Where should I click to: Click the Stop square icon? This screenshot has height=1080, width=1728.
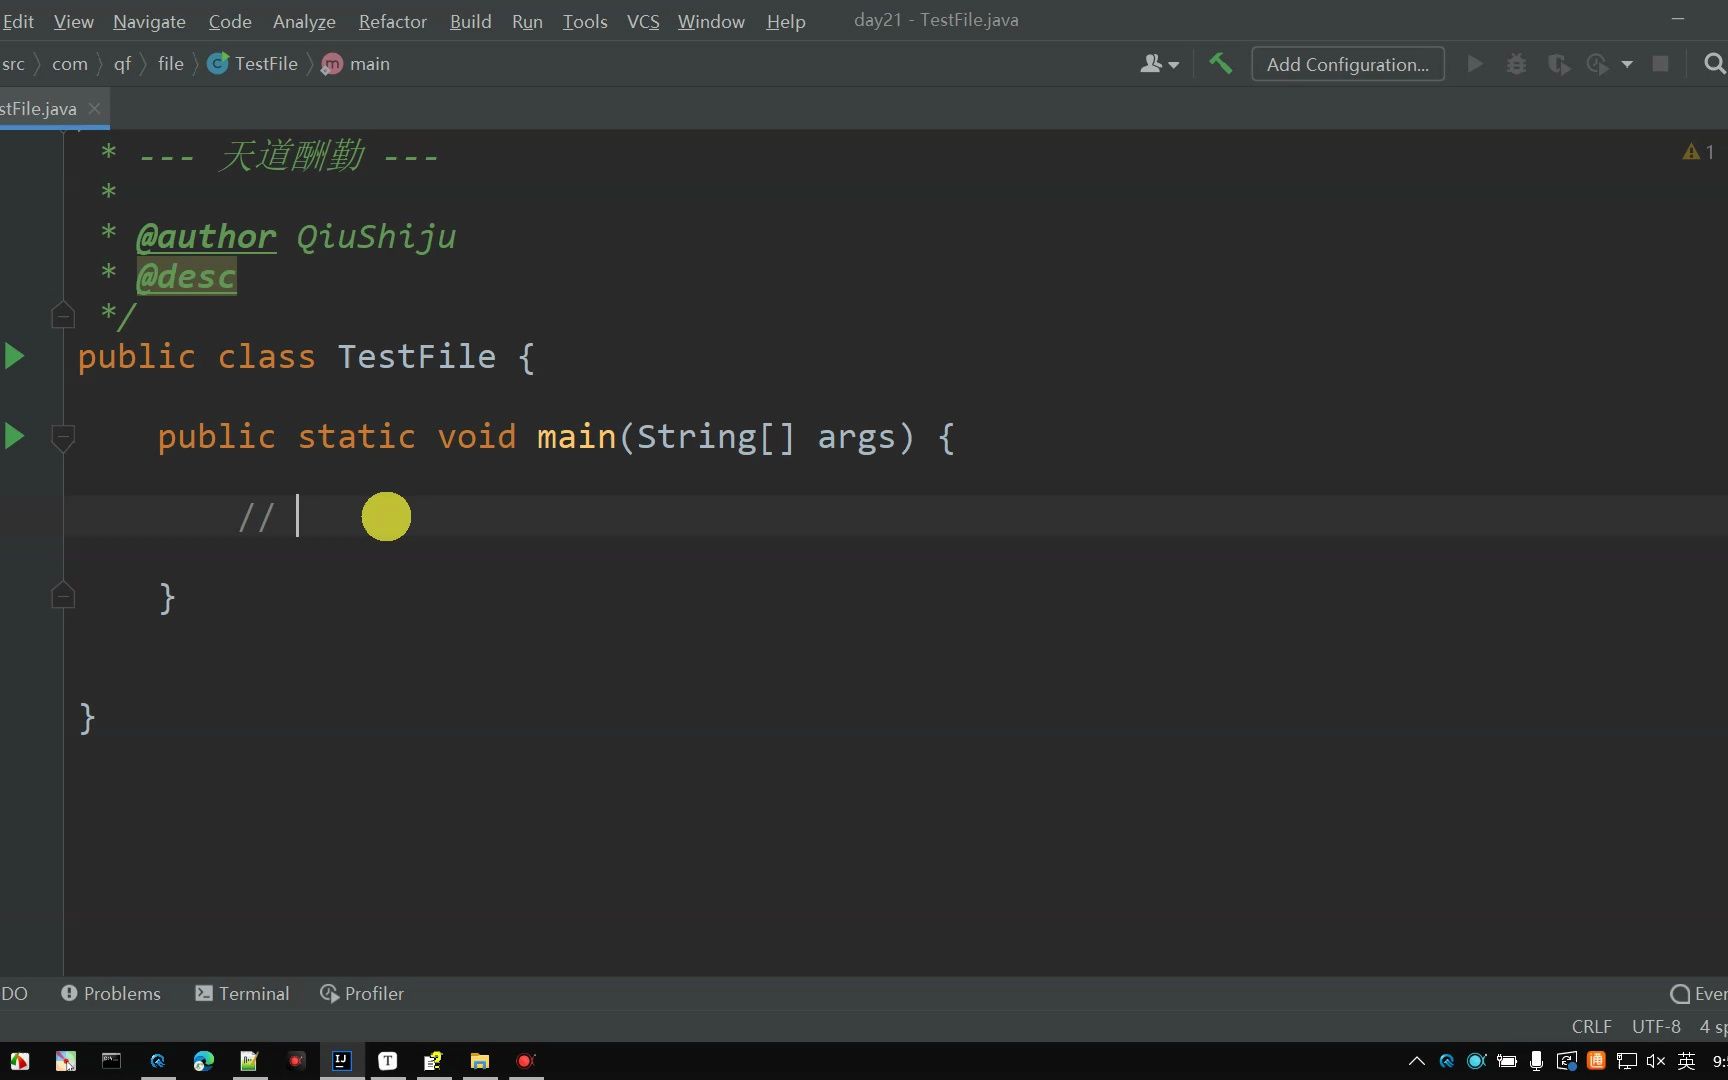point(1660,64)
